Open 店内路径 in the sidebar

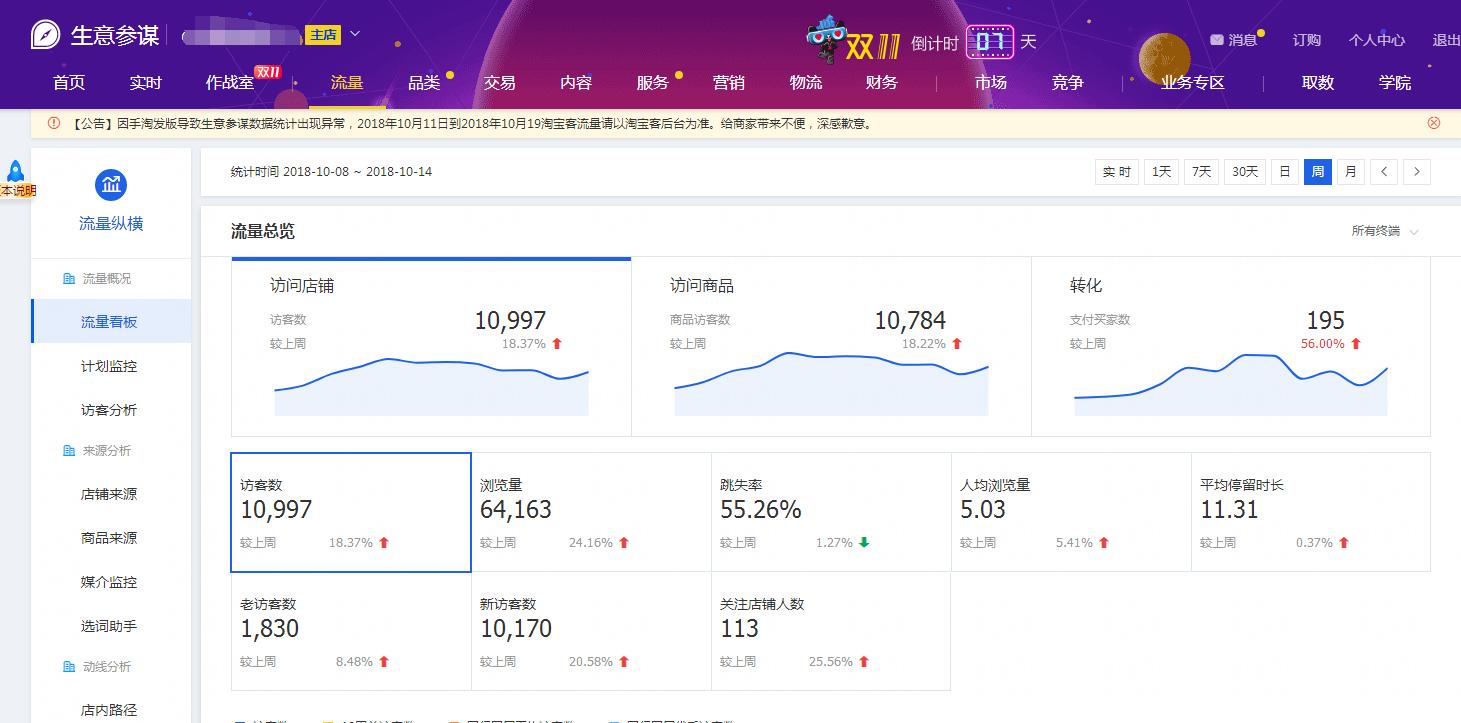(111, 710)
